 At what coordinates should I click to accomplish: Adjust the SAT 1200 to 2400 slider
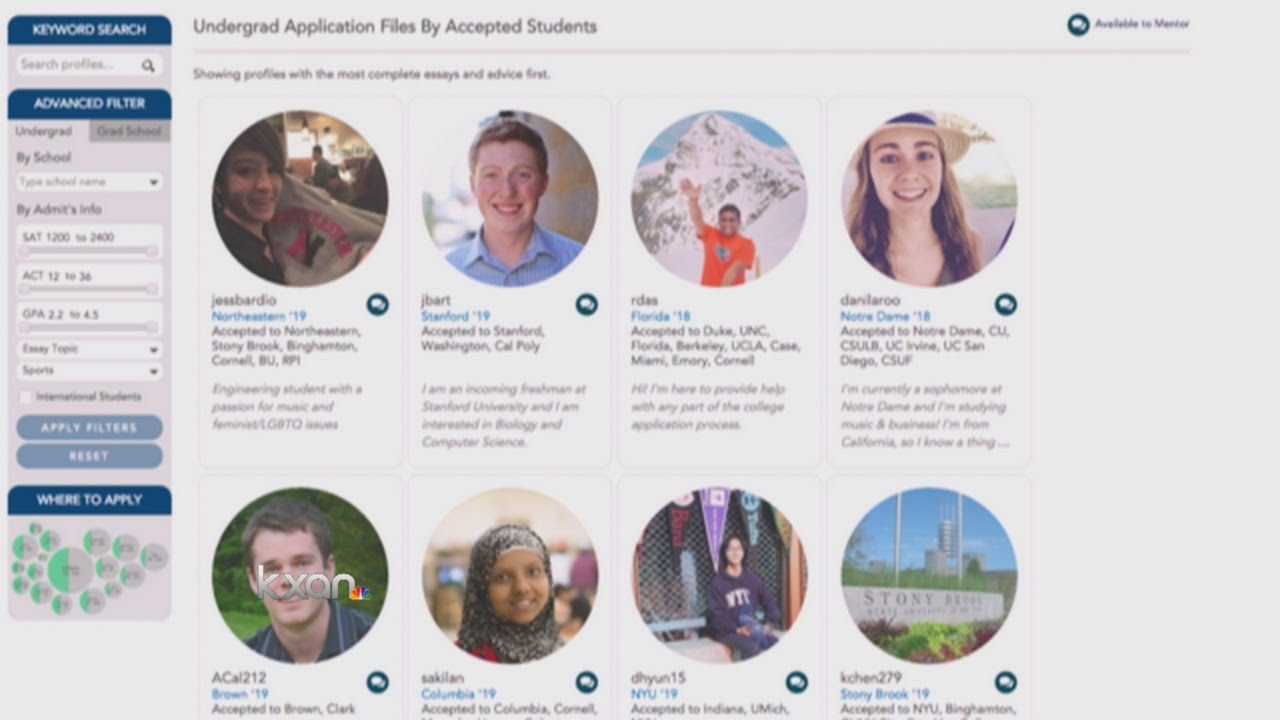coord(89,251)
